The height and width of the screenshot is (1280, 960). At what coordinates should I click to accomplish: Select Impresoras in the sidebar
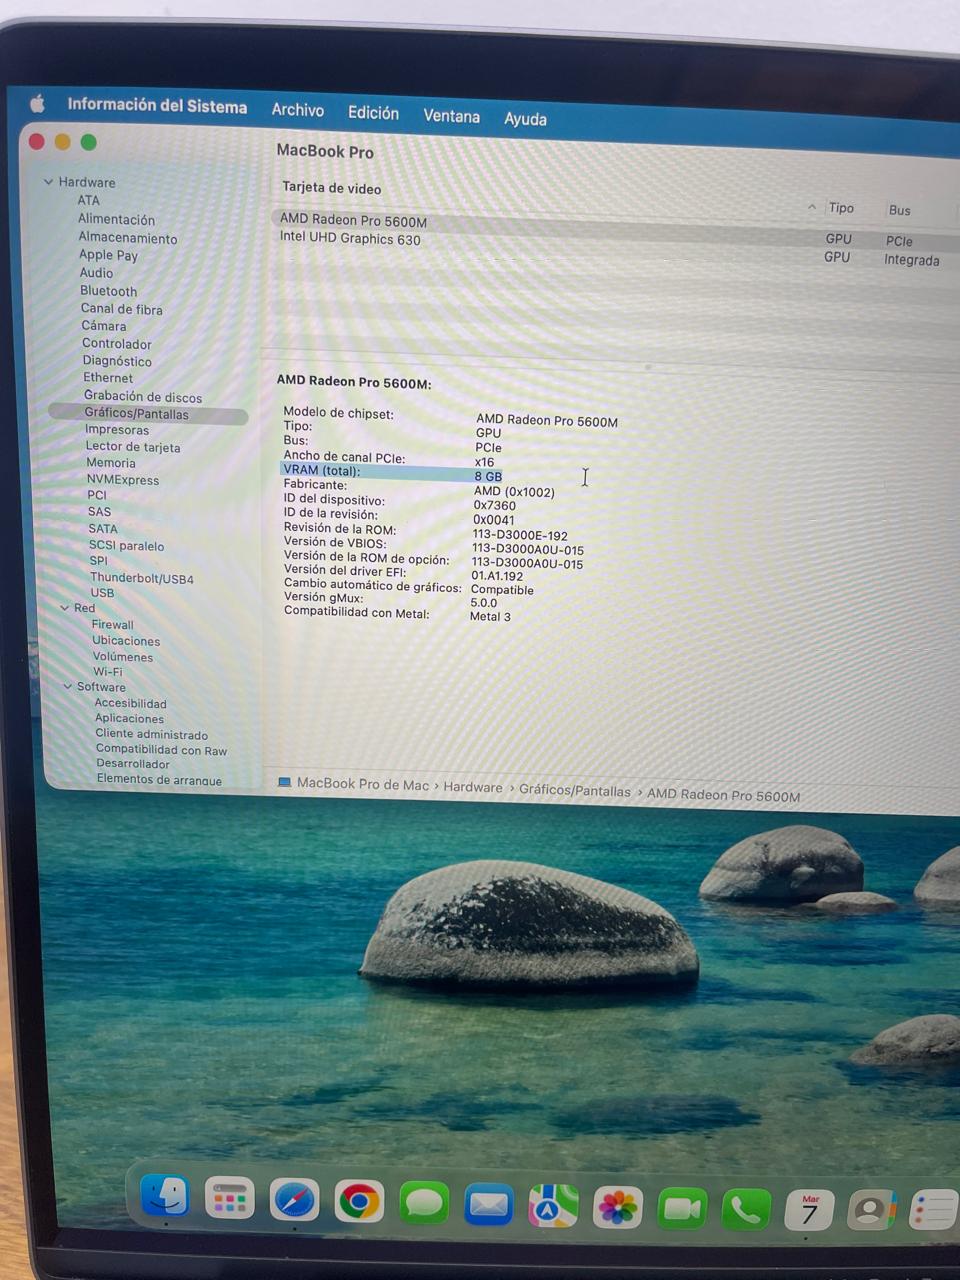117,430
